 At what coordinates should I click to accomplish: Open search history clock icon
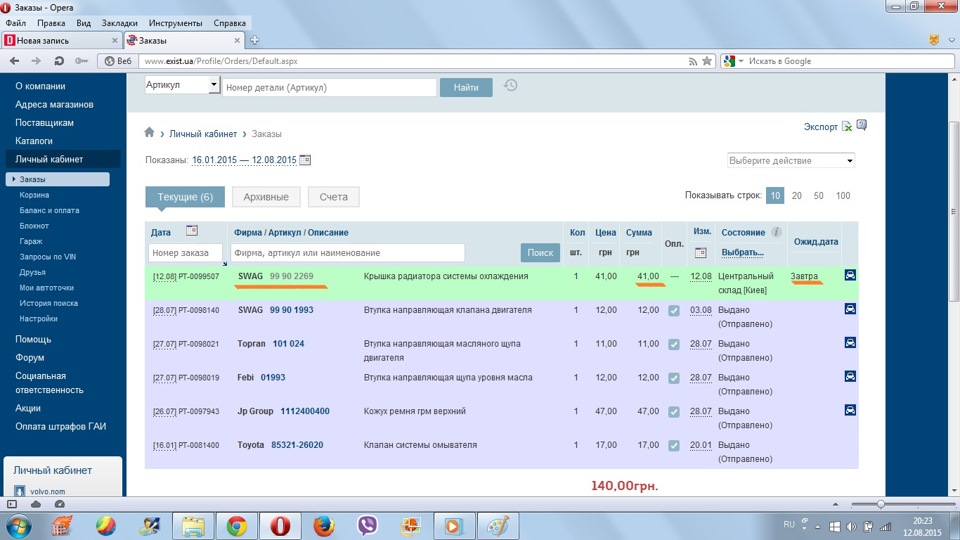(x=511, y=86)
